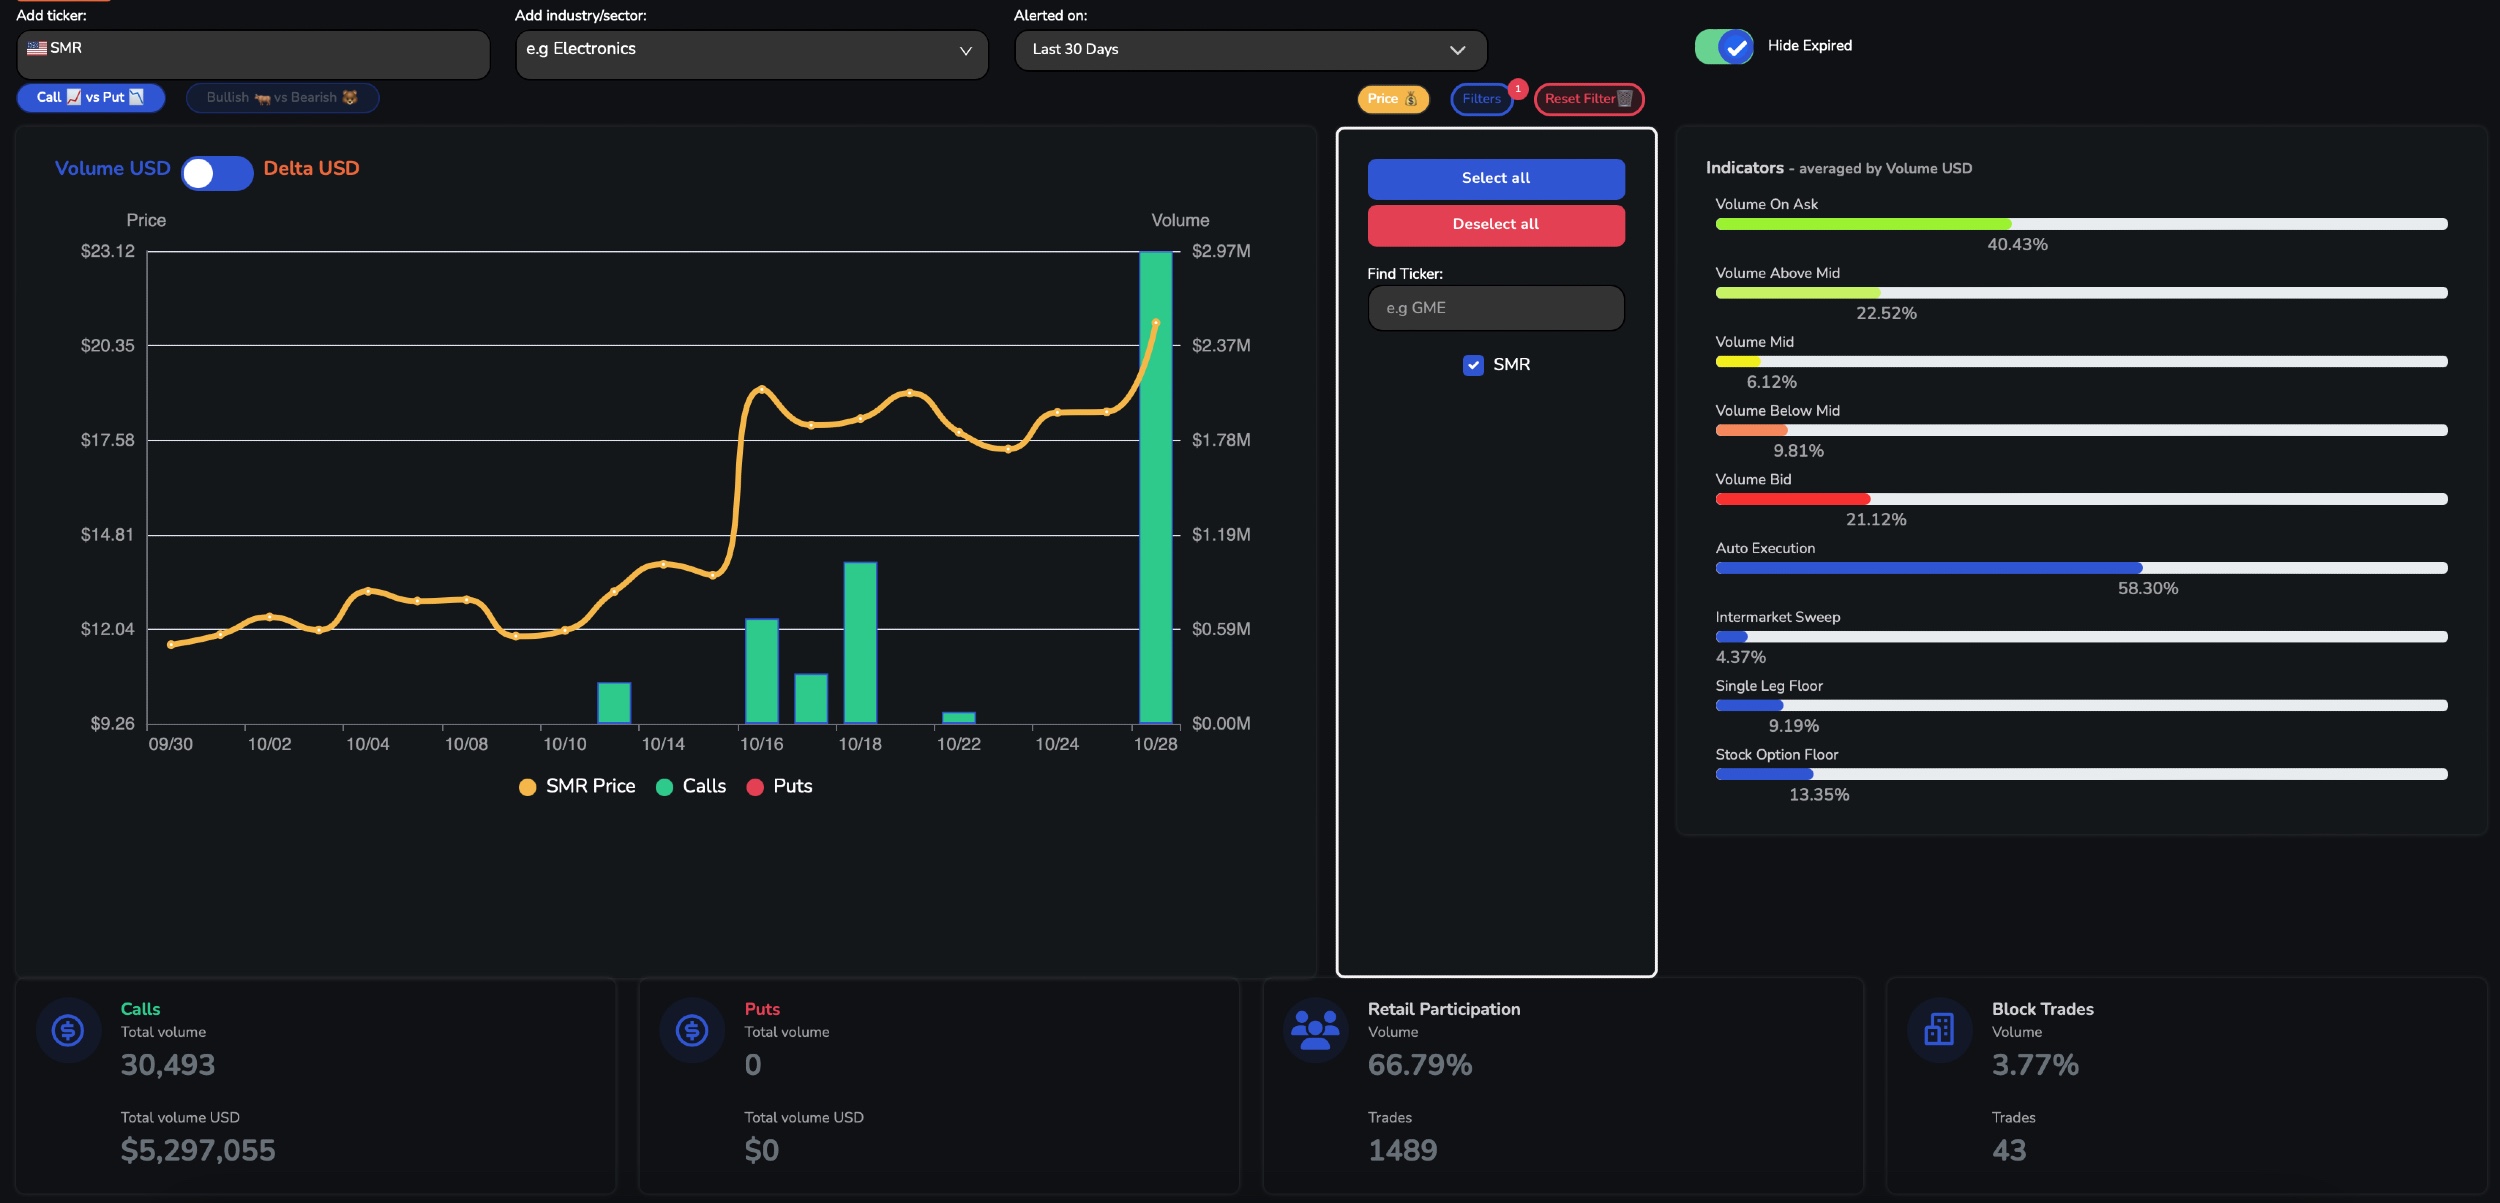Click the Reset Filter button

[x=1588, y=98]
